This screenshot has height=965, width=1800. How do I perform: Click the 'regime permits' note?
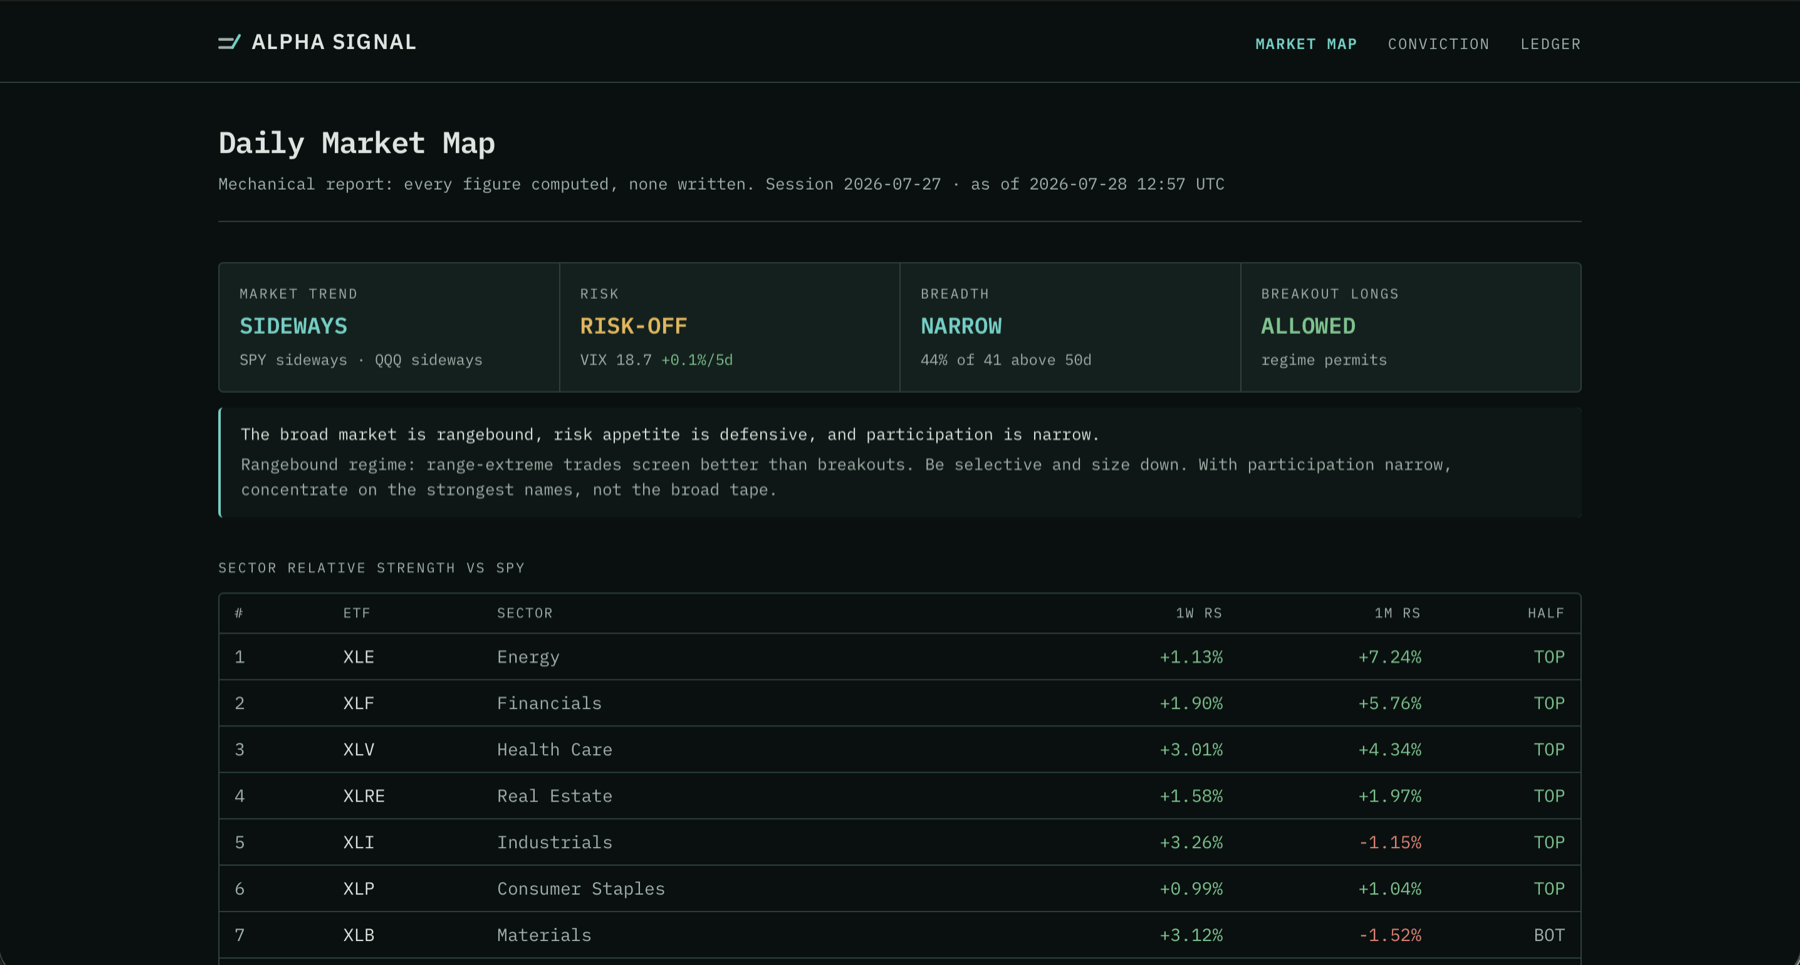[1324, 360]
